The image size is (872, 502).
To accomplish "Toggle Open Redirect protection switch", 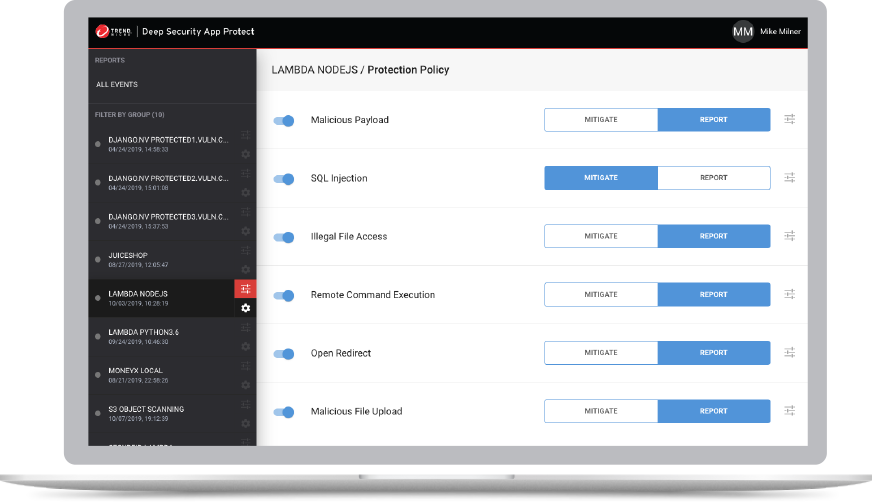I will (284, 354).
